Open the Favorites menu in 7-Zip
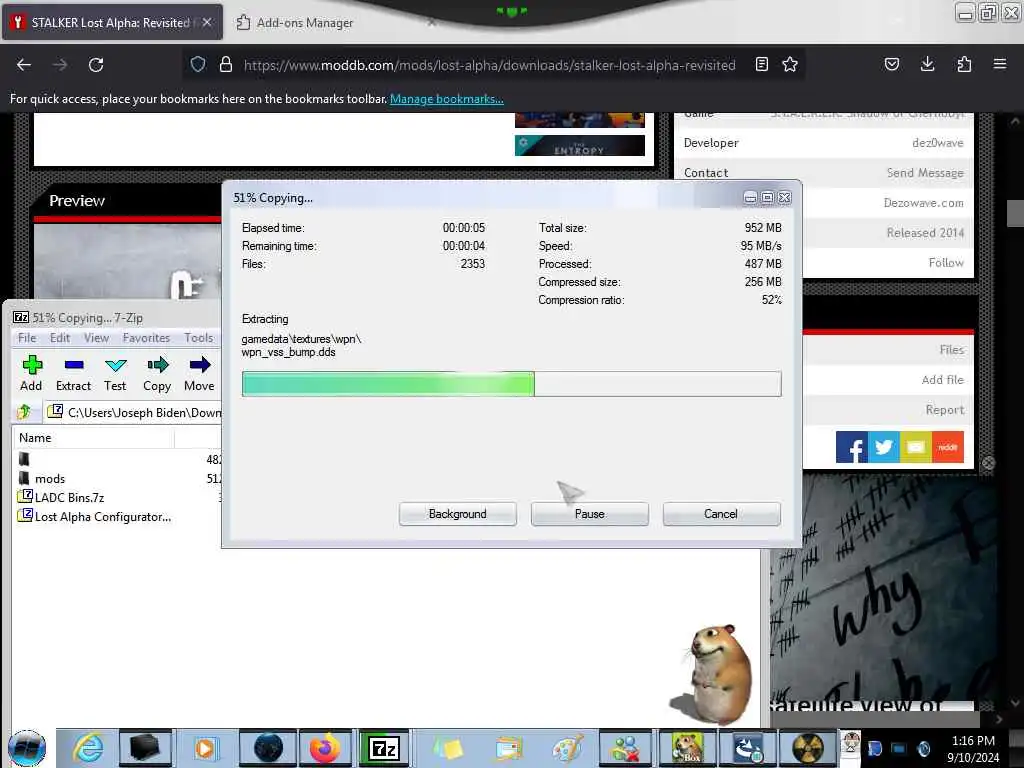The width and height of the screenshot is (1024, 768). click(146, 338)
